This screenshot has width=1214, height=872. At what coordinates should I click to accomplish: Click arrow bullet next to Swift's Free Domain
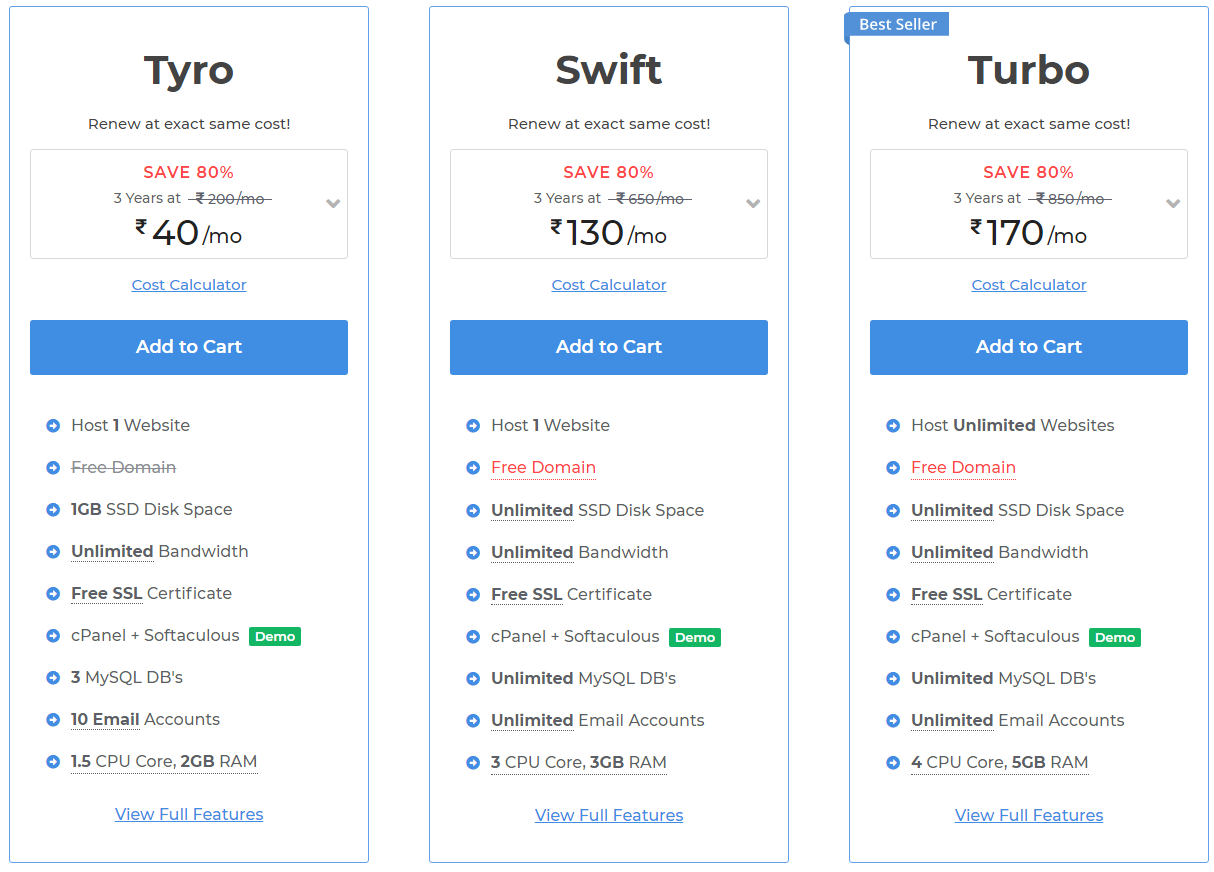point(473,468)
